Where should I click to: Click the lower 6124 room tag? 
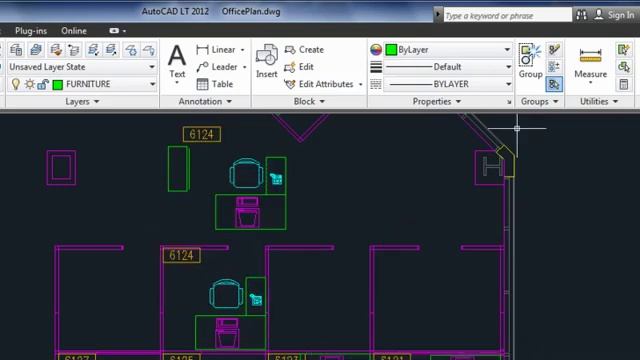tap(182, 256)
